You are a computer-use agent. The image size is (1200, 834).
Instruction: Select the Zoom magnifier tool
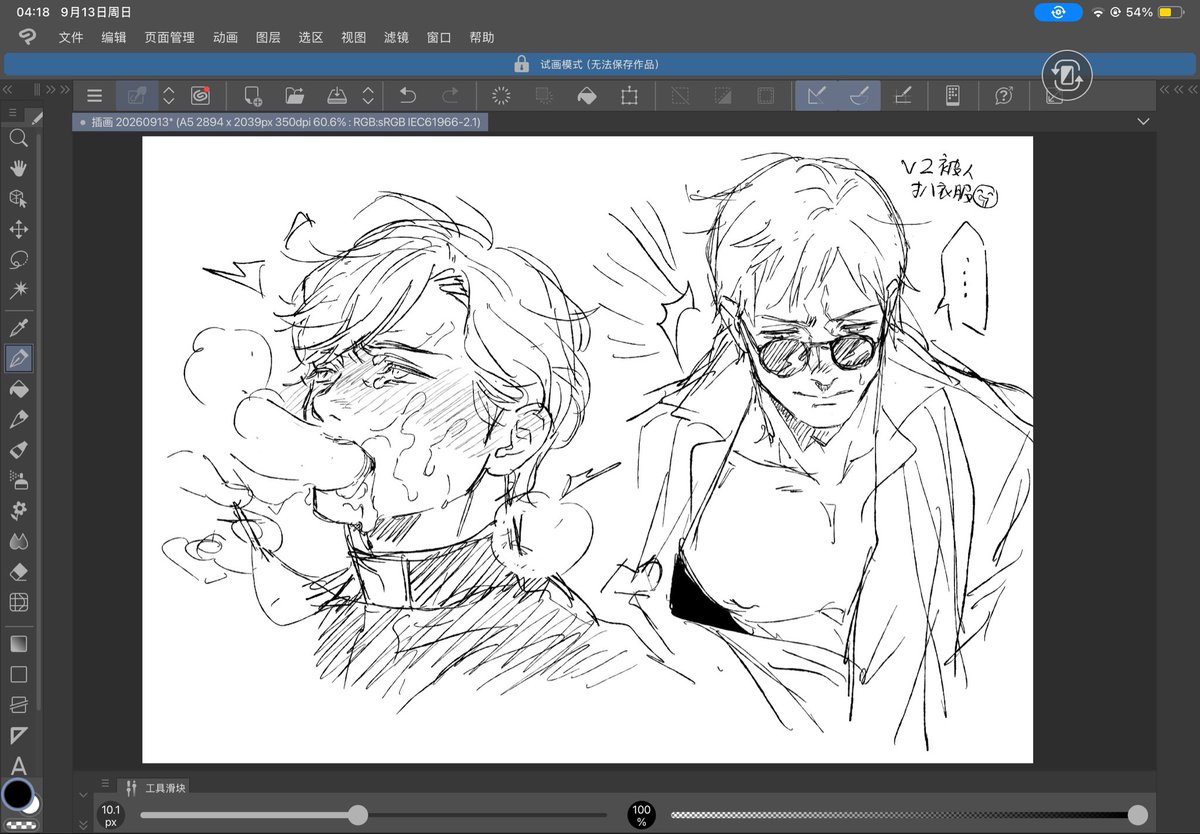(18, 138)
